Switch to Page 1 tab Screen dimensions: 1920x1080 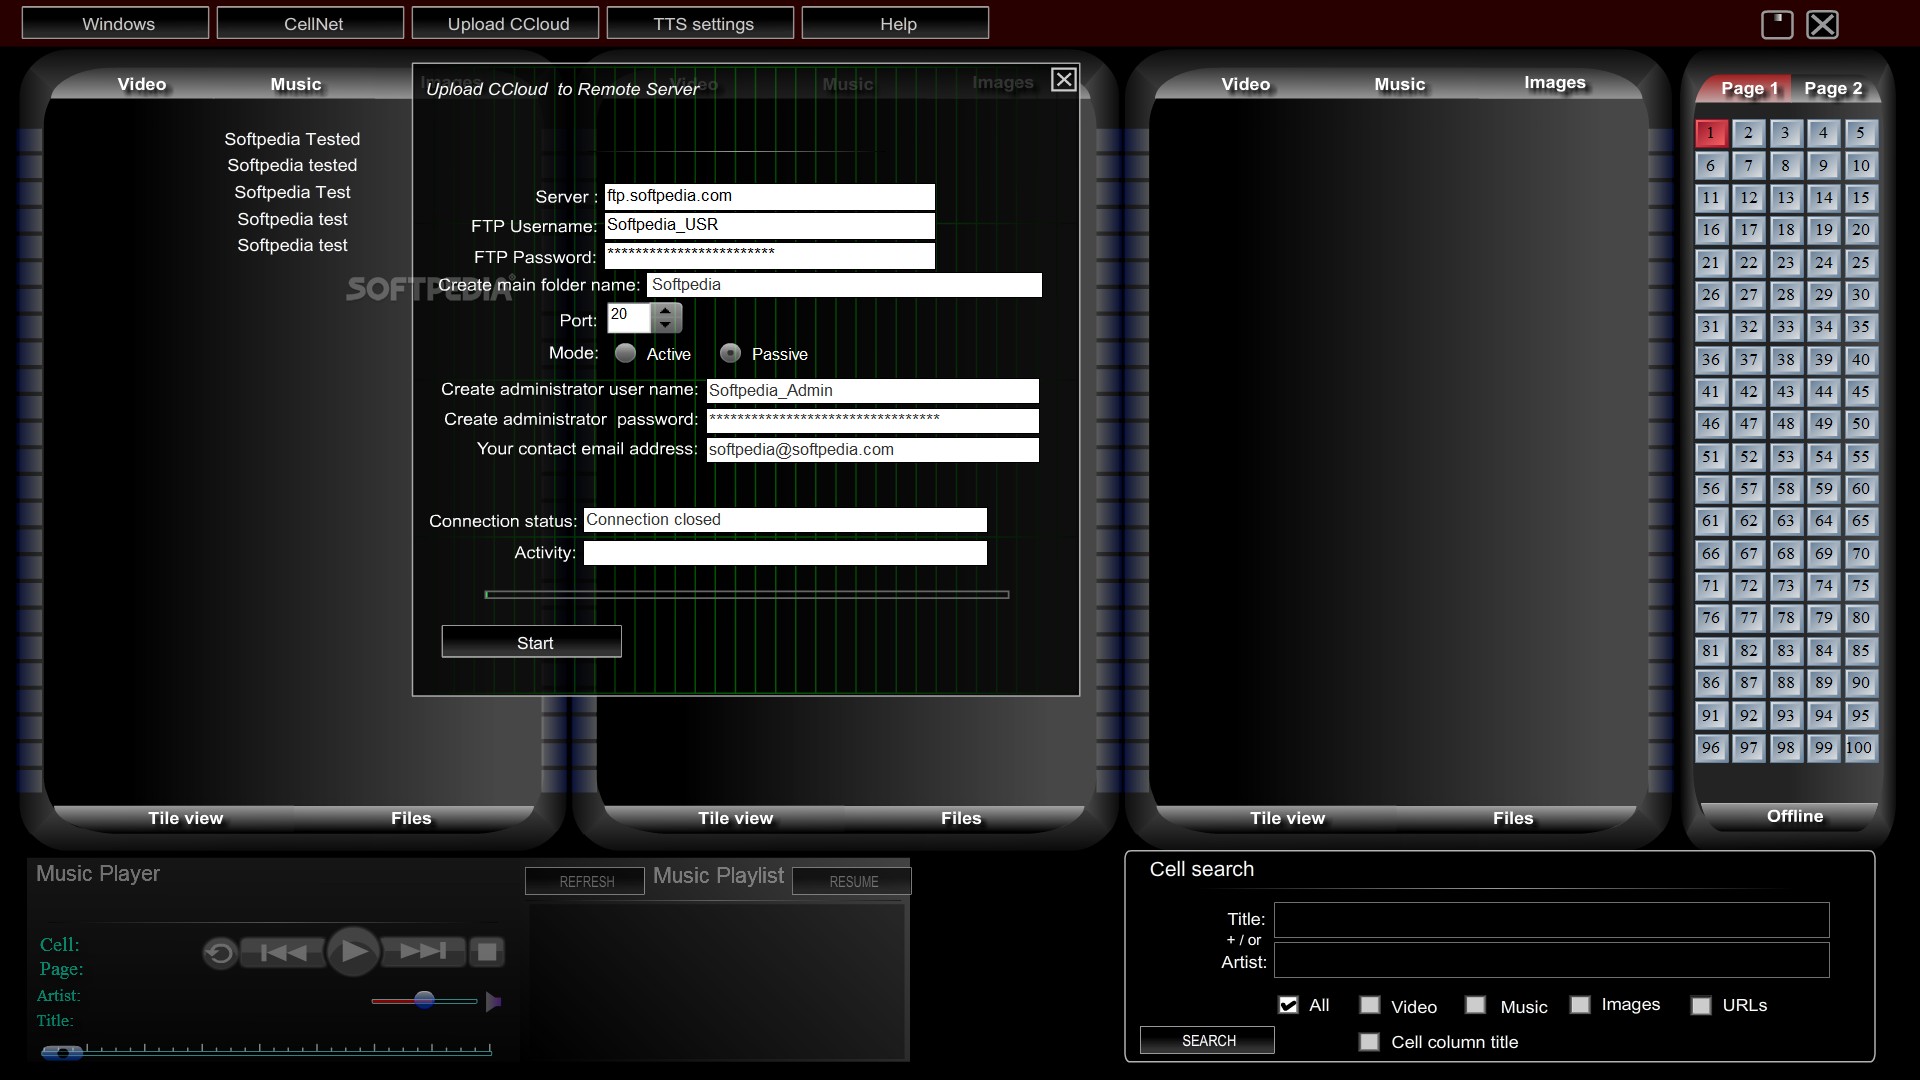tap(1748, 88)
